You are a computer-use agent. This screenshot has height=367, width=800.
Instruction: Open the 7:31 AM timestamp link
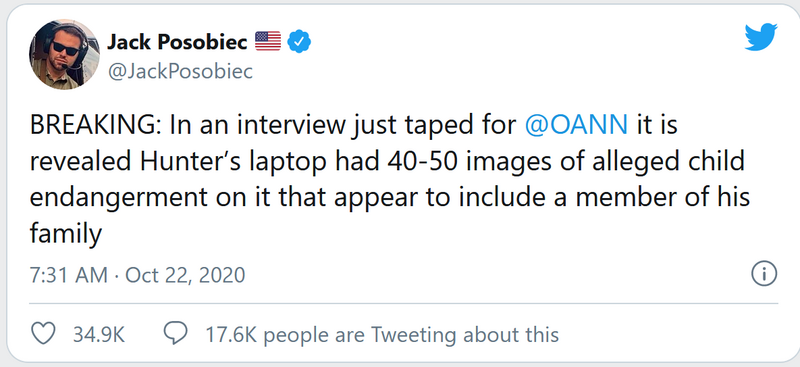point(69,275)
